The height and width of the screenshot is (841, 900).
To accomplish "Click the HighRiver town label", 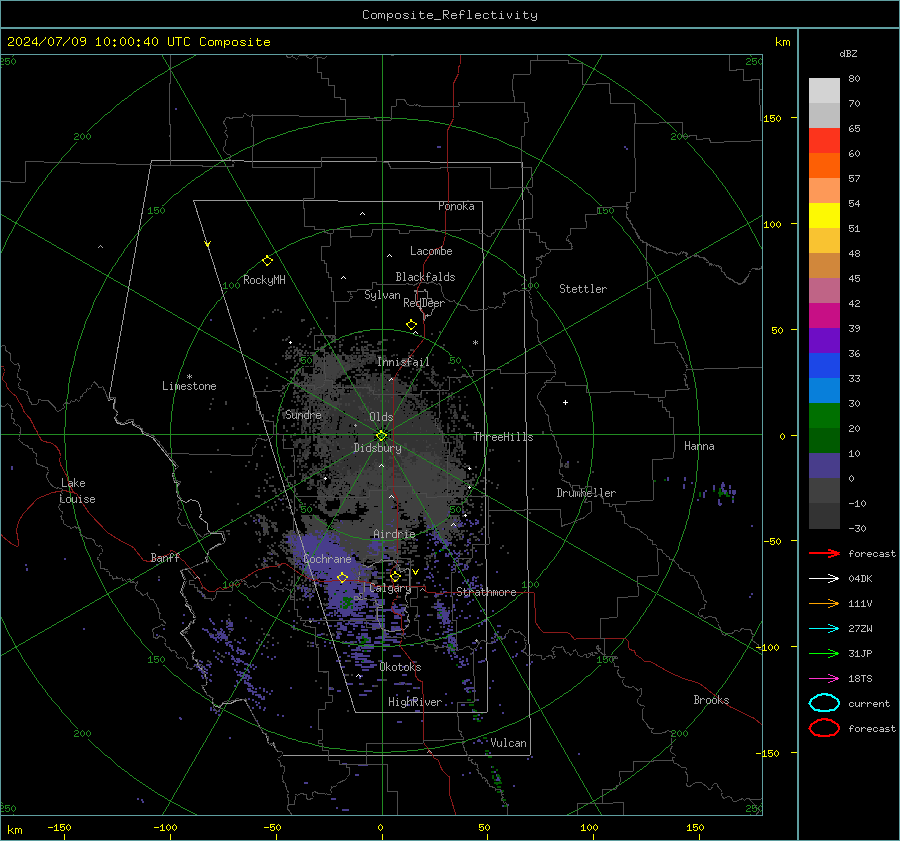I will point(415,702).
